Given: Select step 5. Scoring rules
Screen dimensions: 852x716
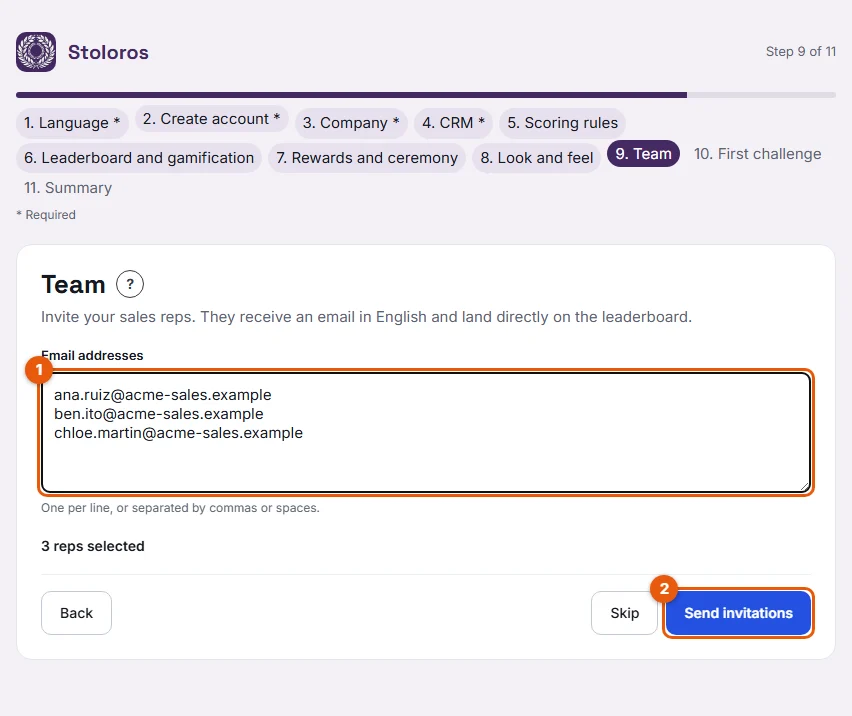Looking at the screenshot, I should (562, 123).
